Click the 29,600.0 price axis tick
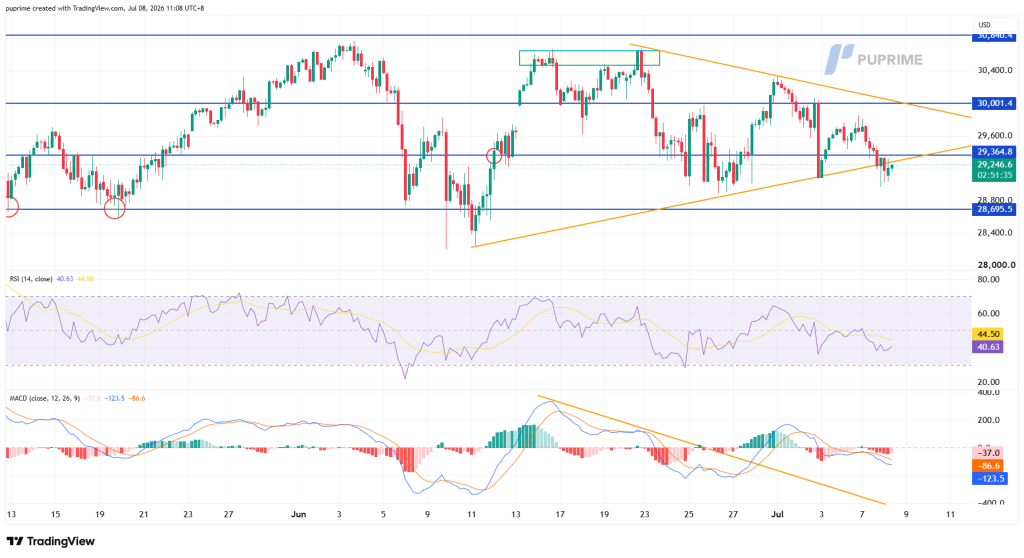Screen dimensions: 1024x558 click(x=995, y=136)
